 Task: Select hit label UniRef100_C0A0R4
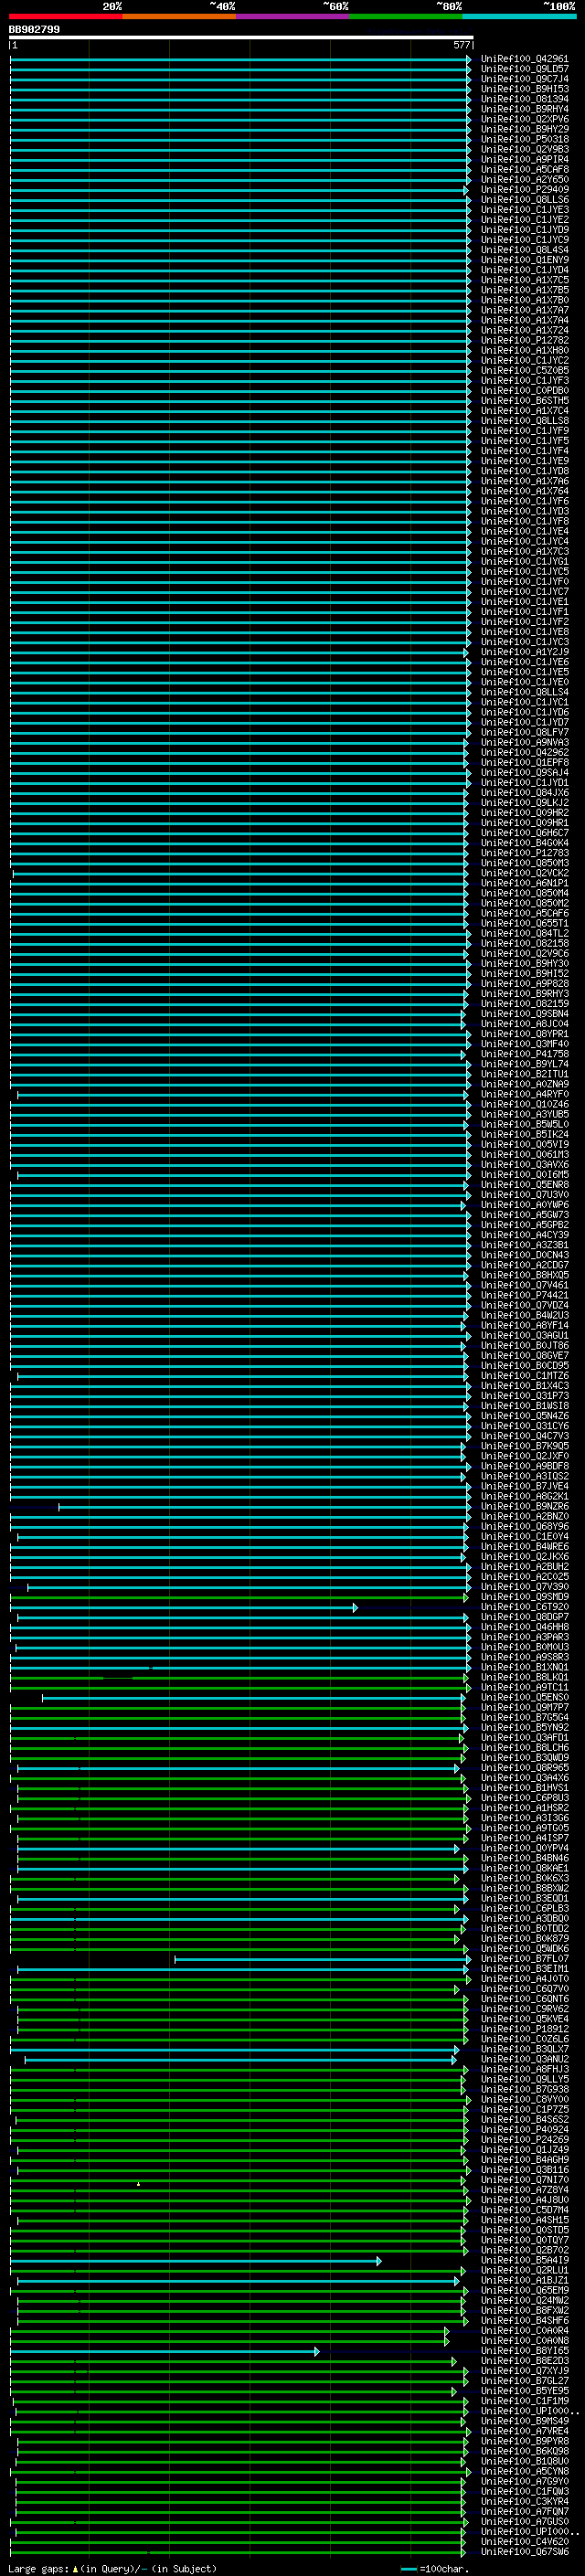[524, 2332]
